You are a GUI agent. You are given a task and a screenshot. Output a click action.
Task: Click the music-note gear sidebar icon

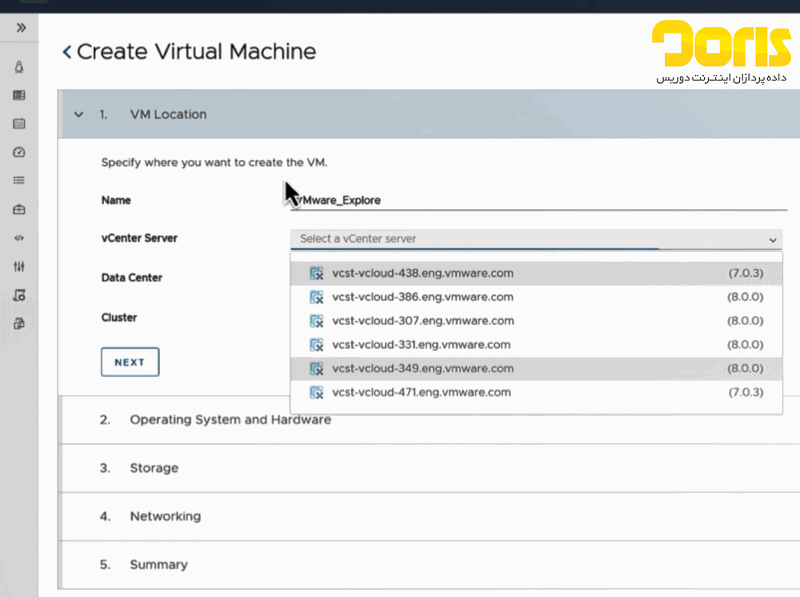[19, 296]
